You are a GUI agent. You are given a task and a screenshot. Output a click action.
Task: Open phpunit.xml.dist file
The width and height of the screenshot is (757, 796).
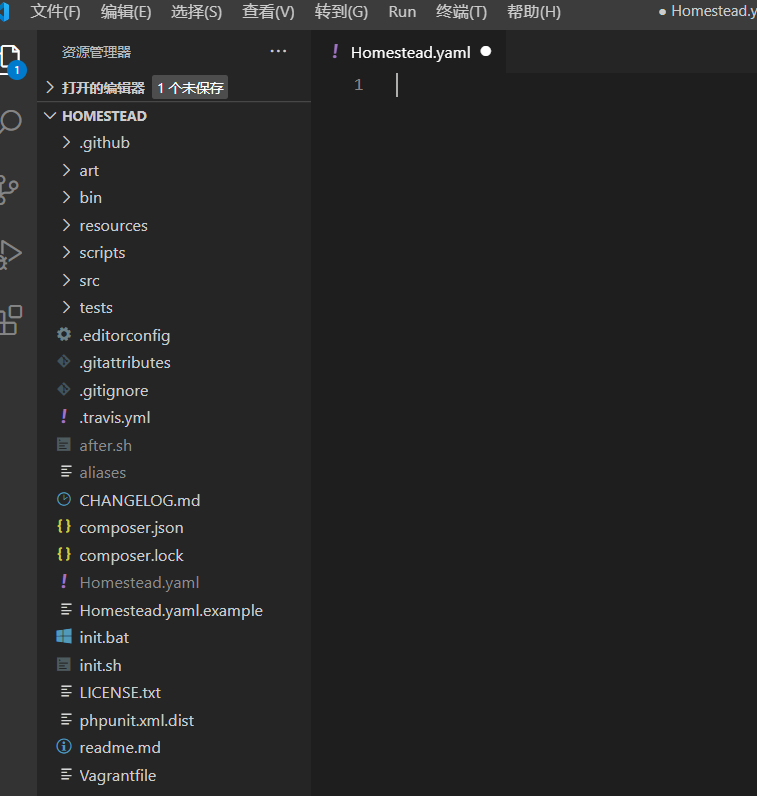point(137,720)
